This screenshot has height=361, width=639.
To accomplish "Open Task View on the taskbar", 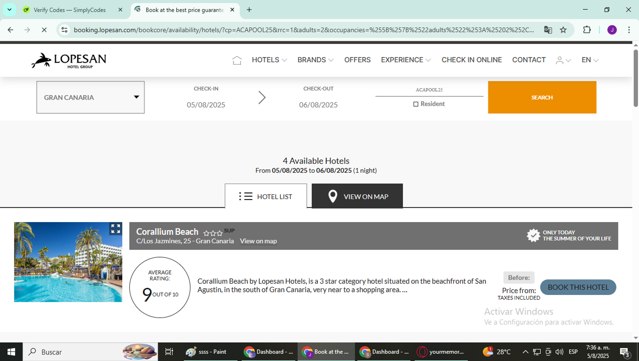I will 169,352.
